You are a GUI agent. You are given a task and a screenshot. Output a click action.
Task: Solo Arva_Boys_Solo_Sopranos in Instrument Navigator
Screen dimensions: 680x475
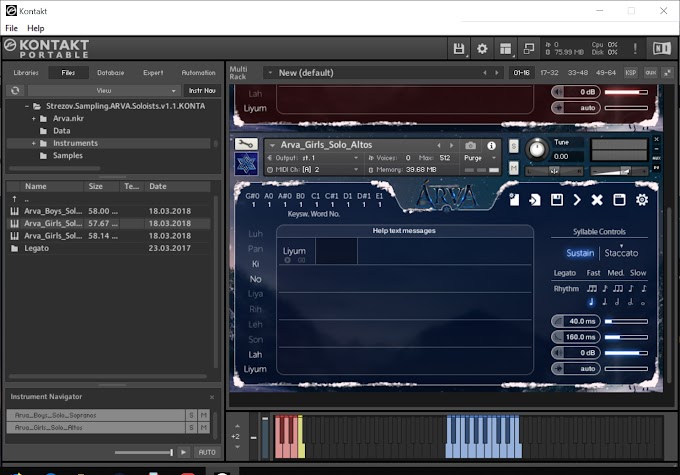[191, 415]
